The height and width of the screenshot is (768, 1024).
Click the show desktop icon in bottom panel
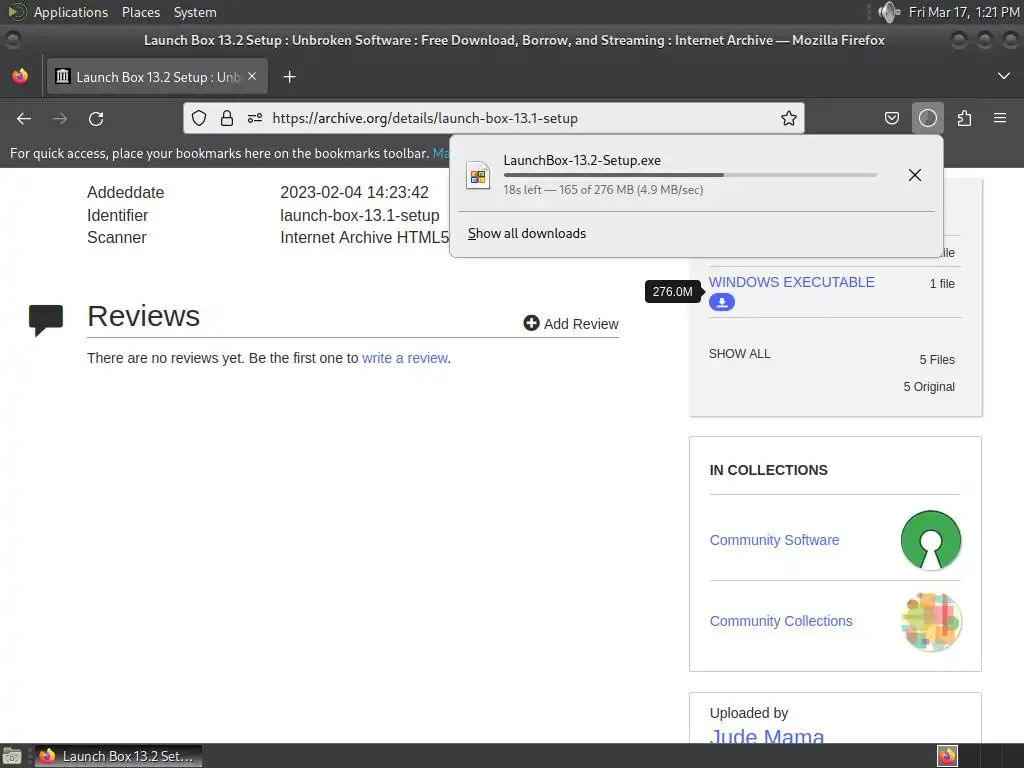tap(12, 756)
